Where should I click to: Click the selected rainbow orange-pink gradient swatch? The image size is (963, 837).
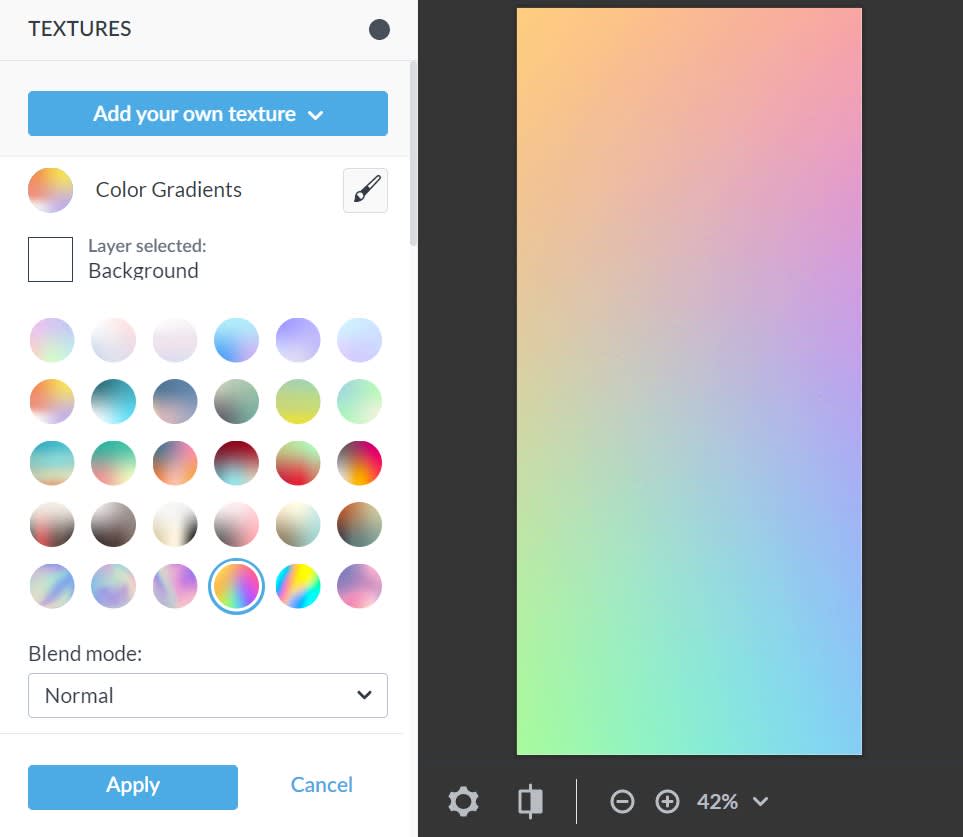[236, 586]
